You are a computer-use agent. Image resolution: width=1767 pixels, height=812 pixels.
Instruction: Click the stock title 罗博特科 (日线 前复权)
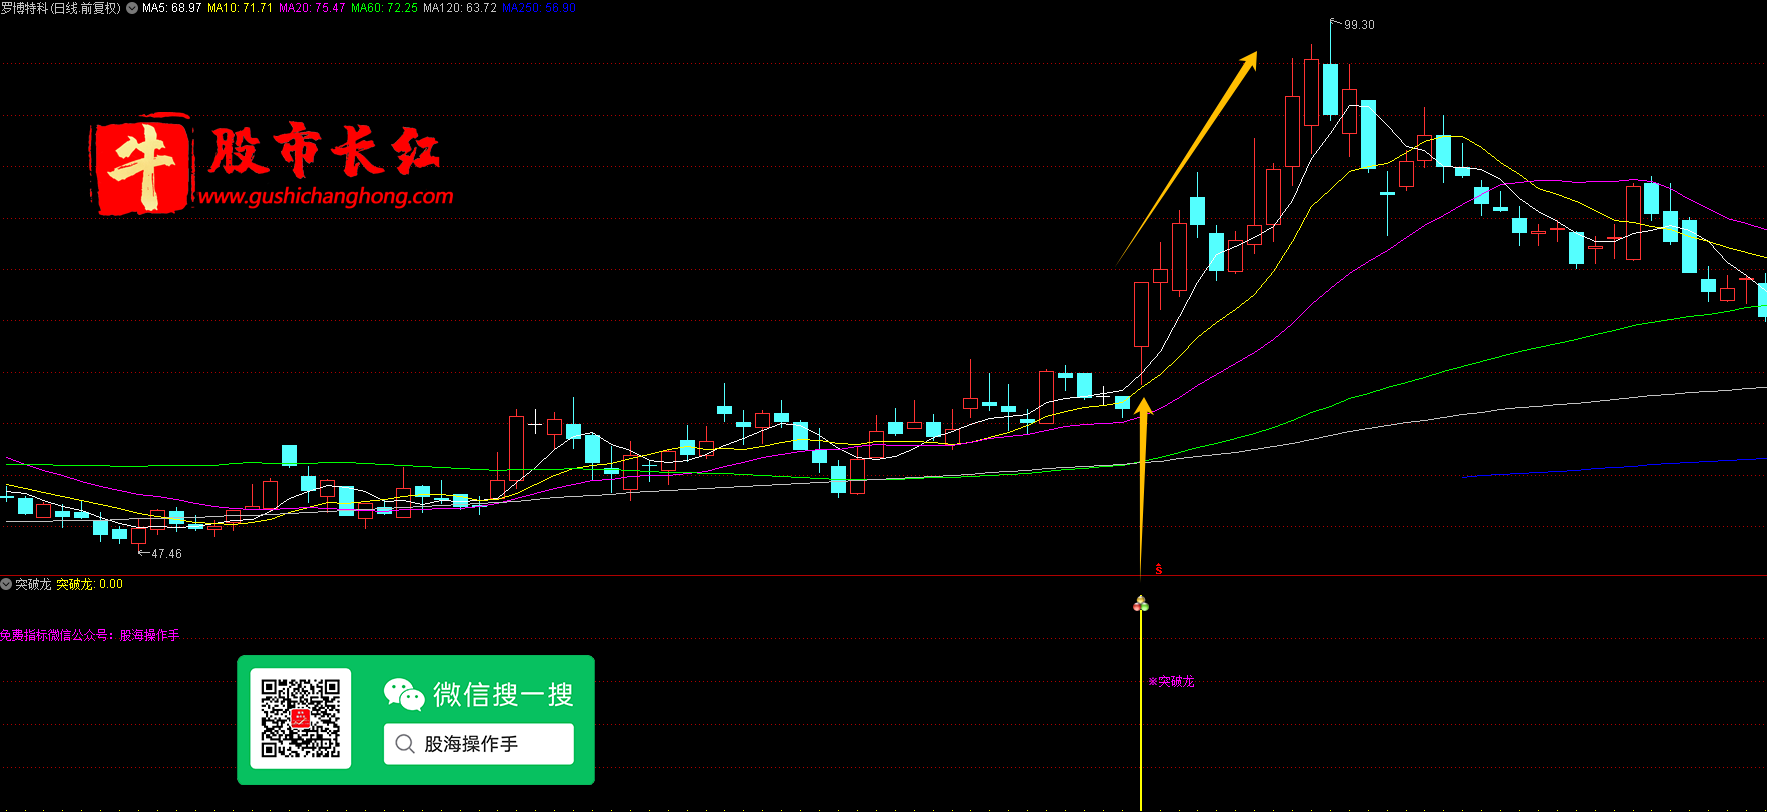(x=60, y=8)
